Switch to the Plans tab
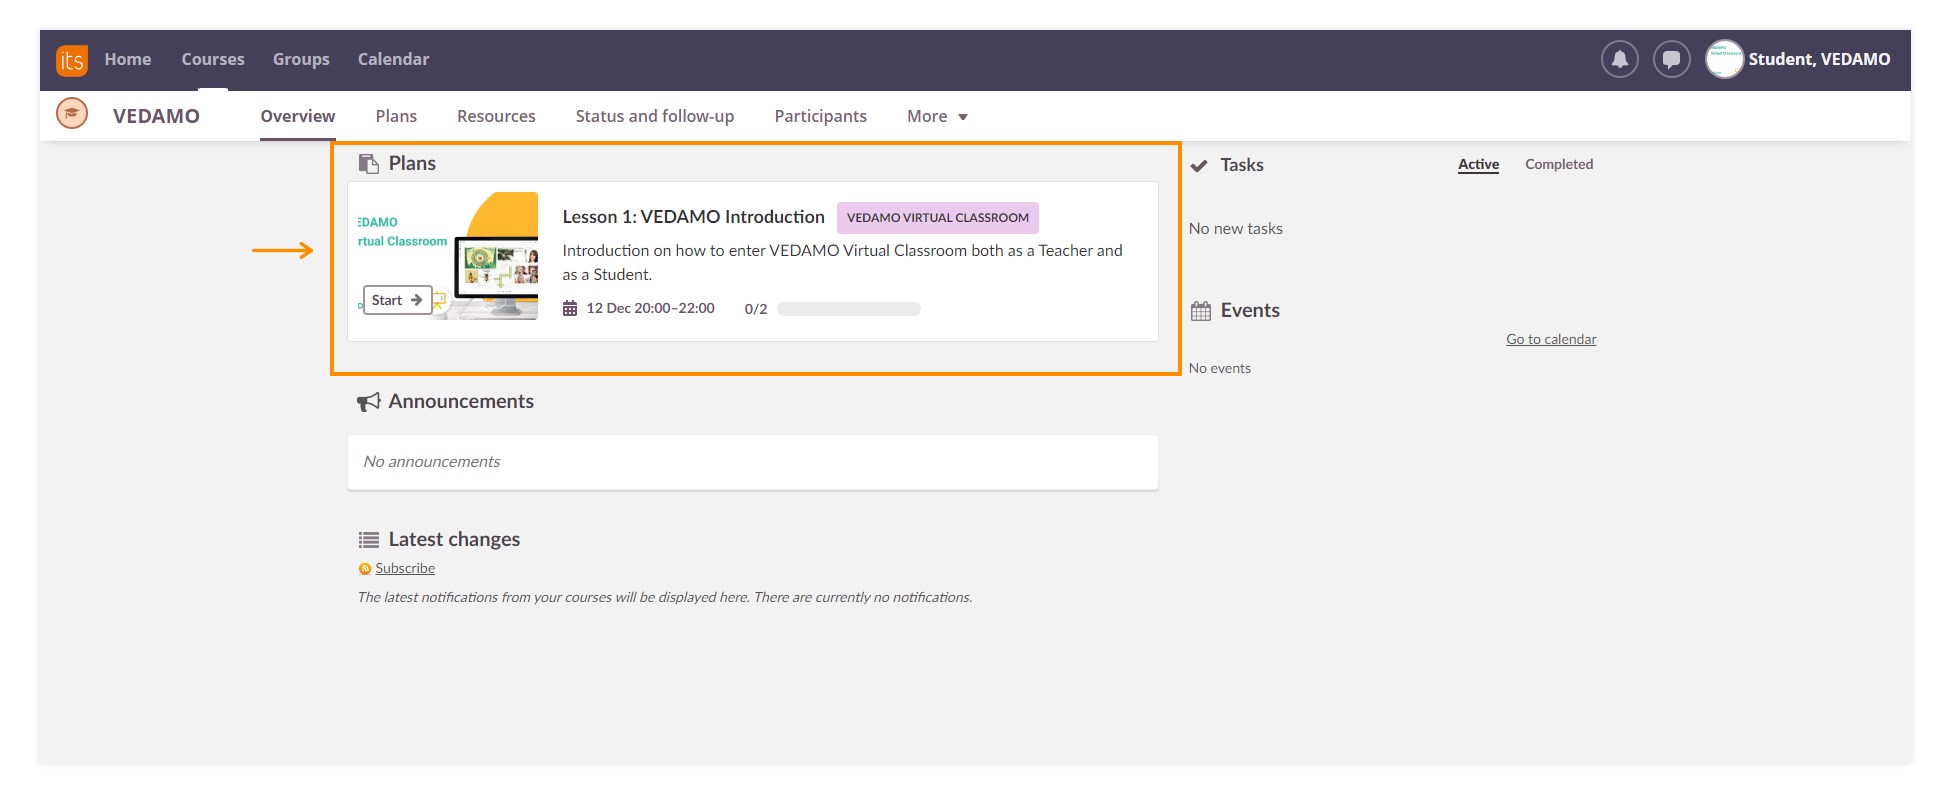 click(396, 116)
